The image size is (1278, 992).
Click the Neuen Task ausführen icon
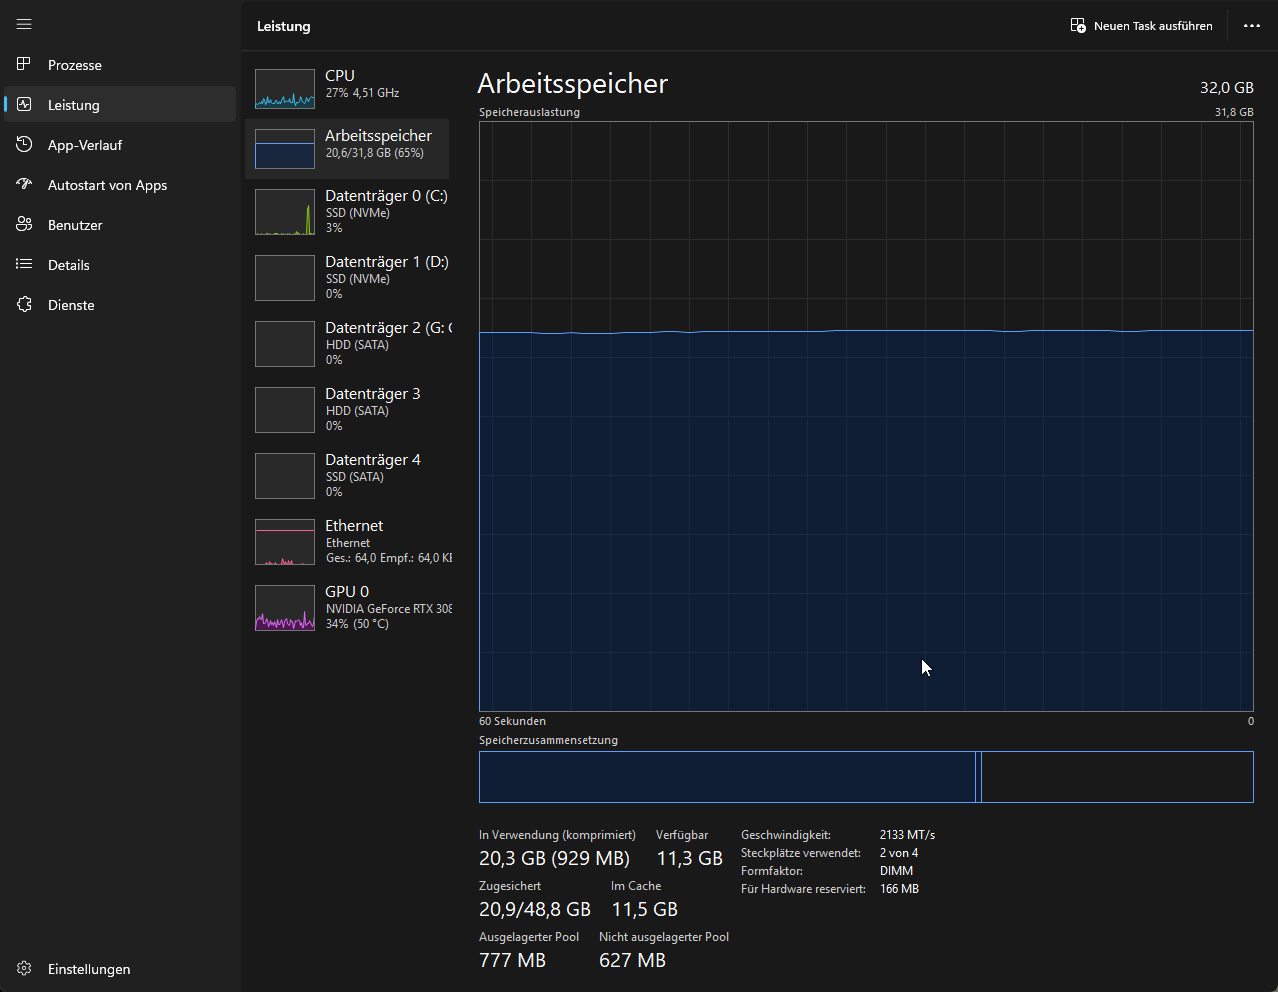1078,26
